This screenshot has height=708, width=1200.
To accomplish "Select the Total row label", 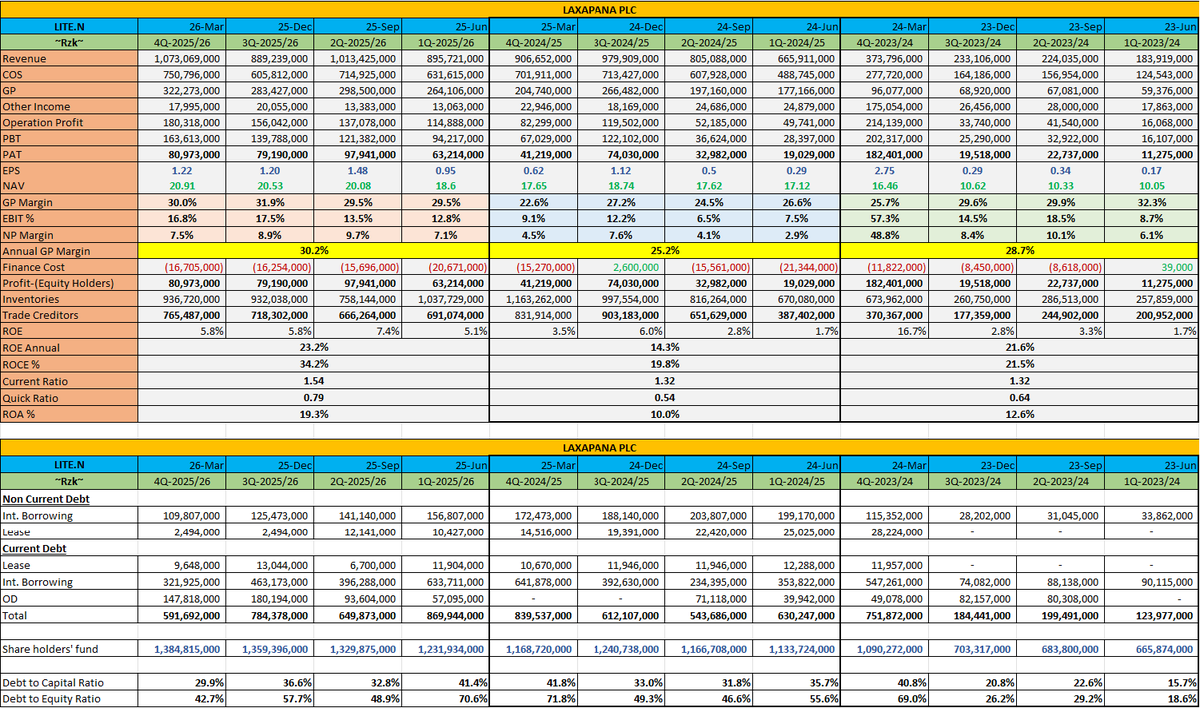I will click(x=16, y=616).
